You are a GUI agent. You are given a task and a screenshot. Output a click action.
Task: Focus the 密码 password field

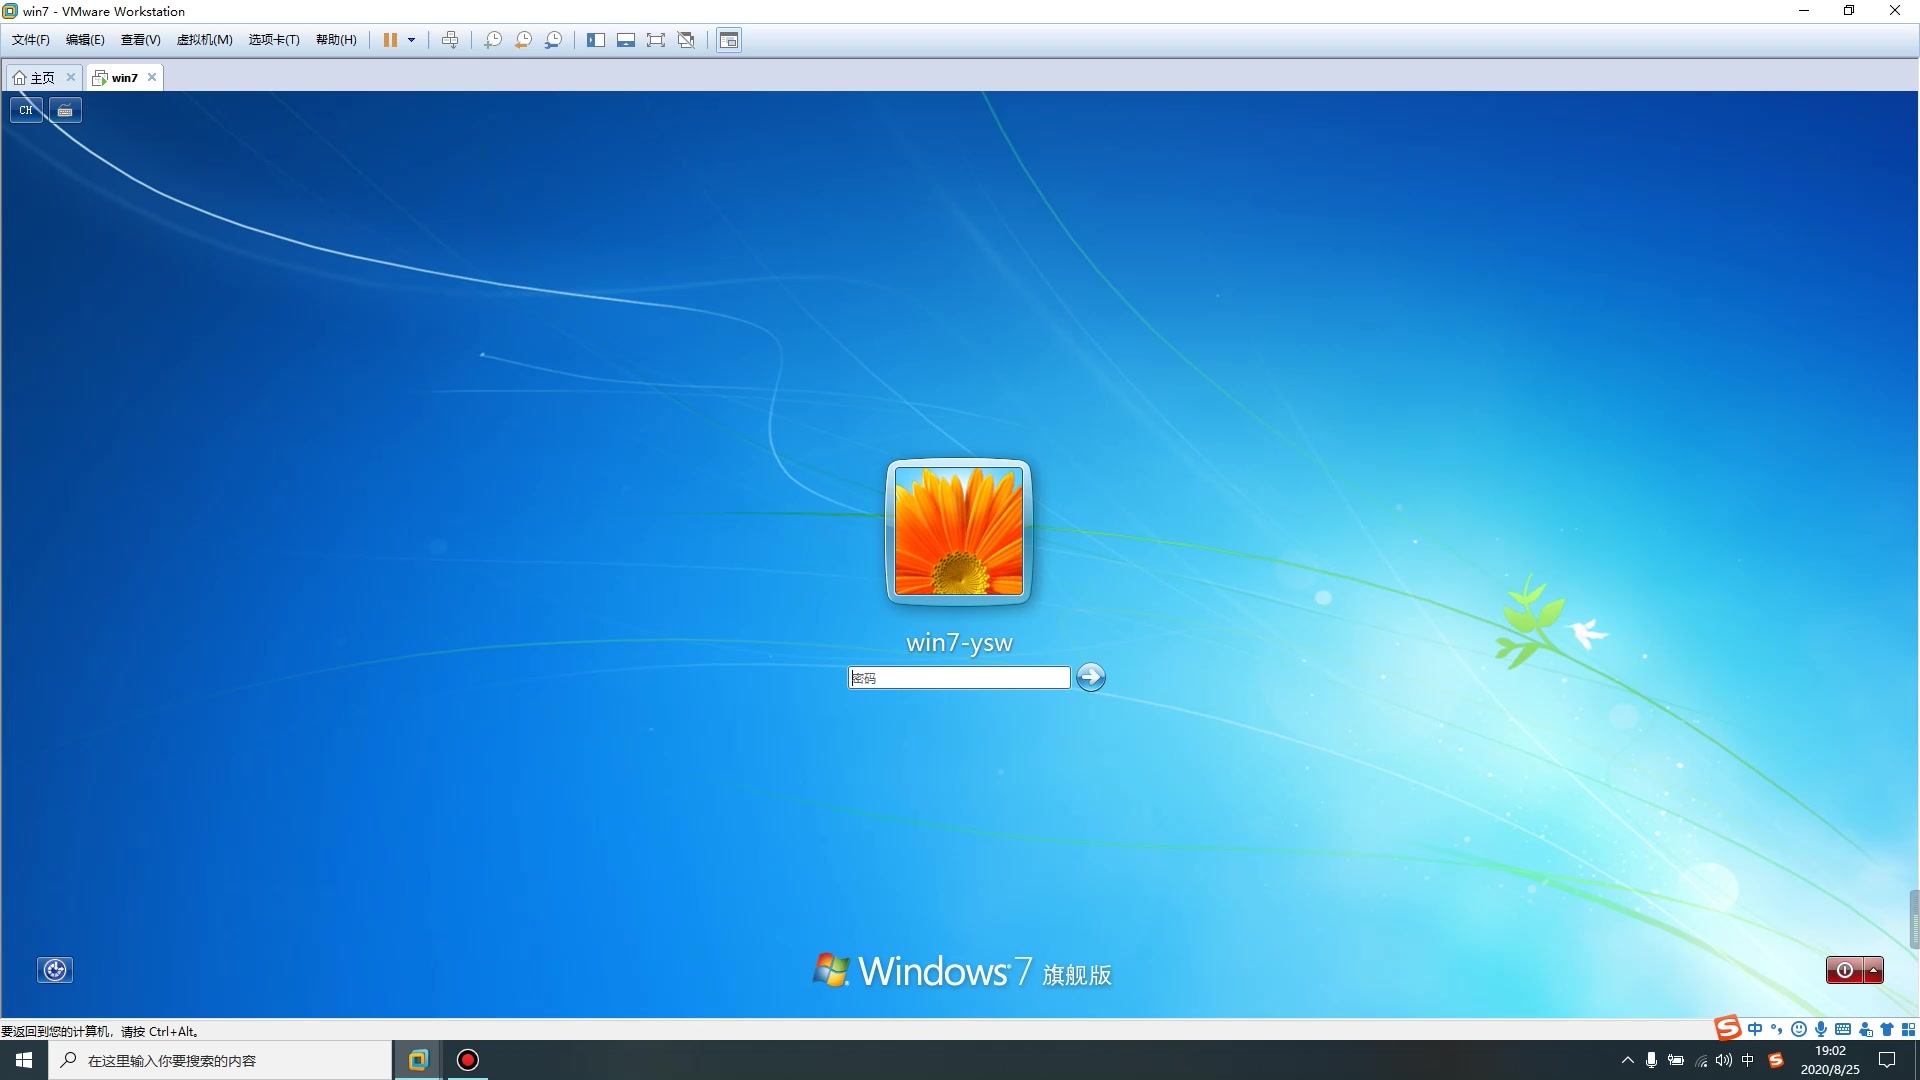tap(959, 678)
